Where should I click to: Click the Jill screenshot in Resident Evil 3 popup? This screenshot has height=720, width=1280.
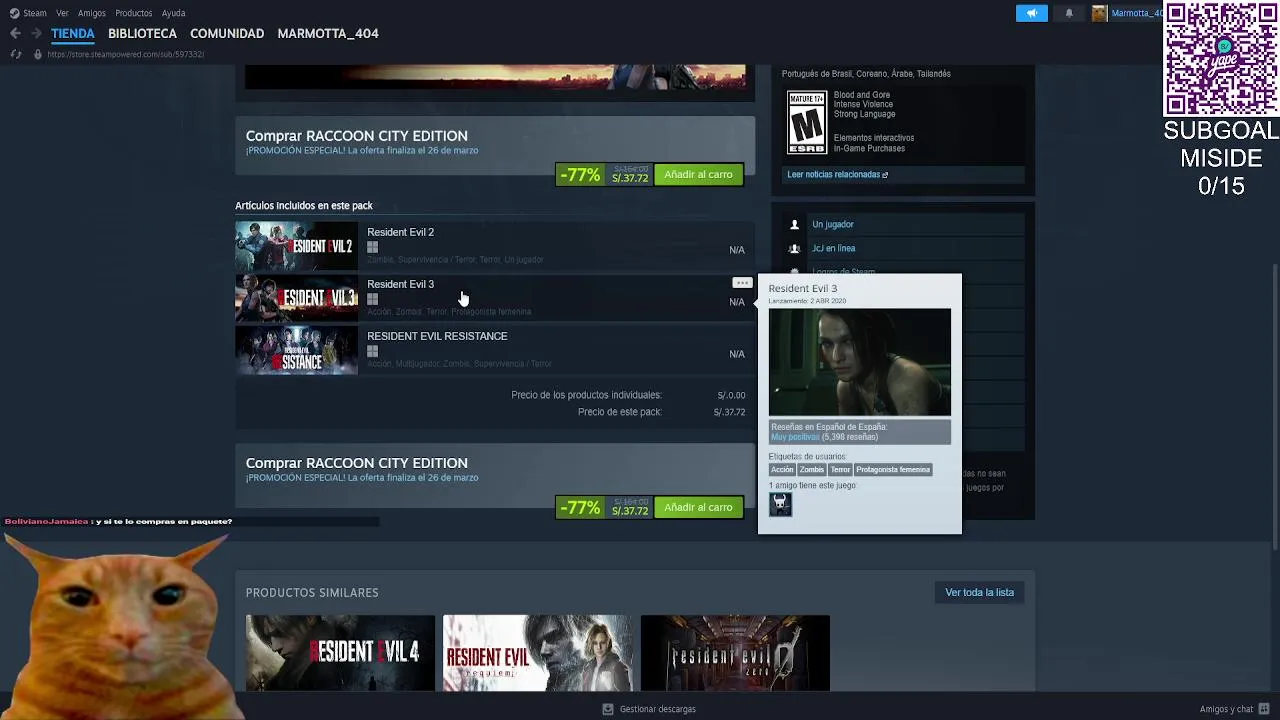[860, 362]
